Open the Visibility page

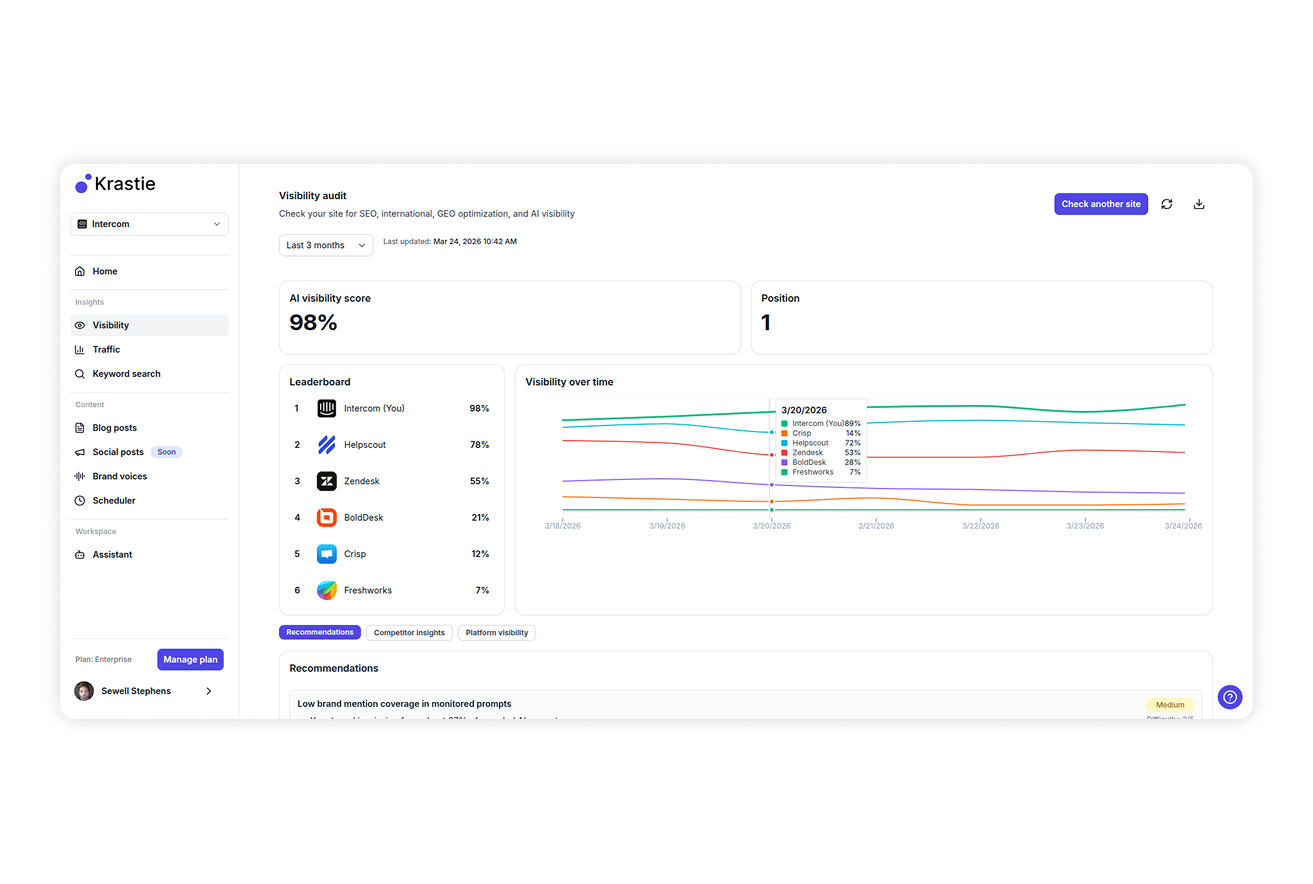(149, 325)
